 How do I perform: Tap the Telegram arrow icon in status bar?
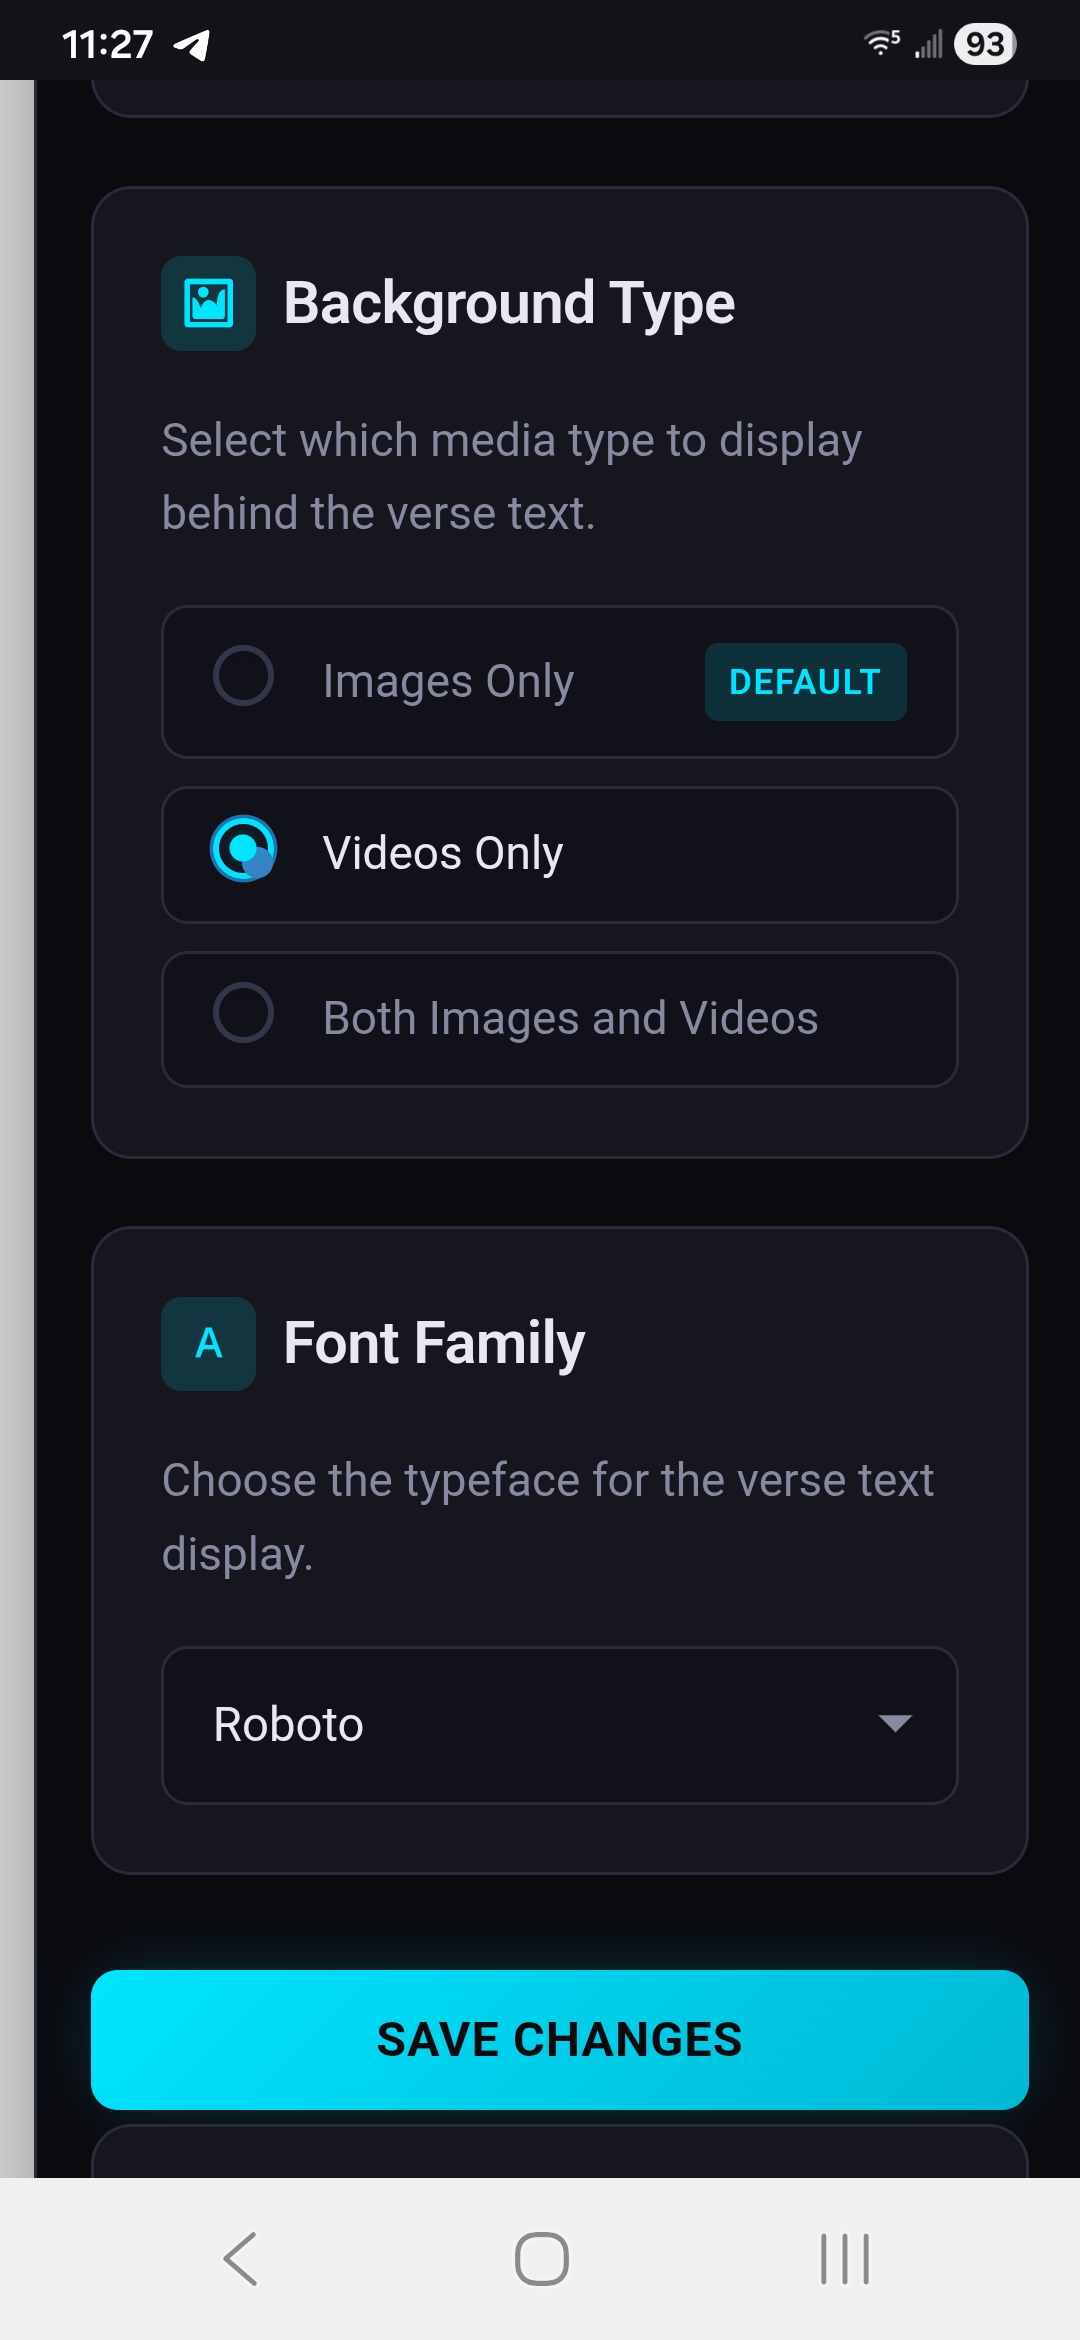[x=193, y=42]
